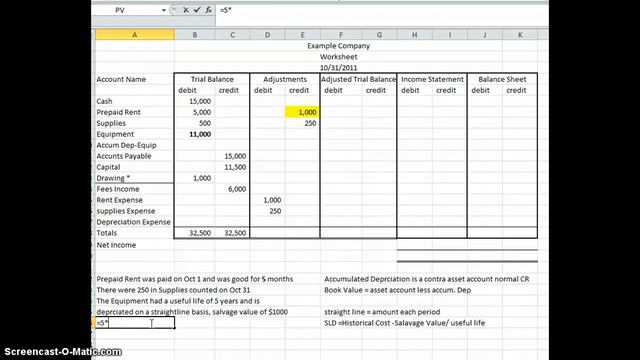Click the 'straight line = amount each period' note
Viewport: 640px width, 360px height.
(382, 312)
